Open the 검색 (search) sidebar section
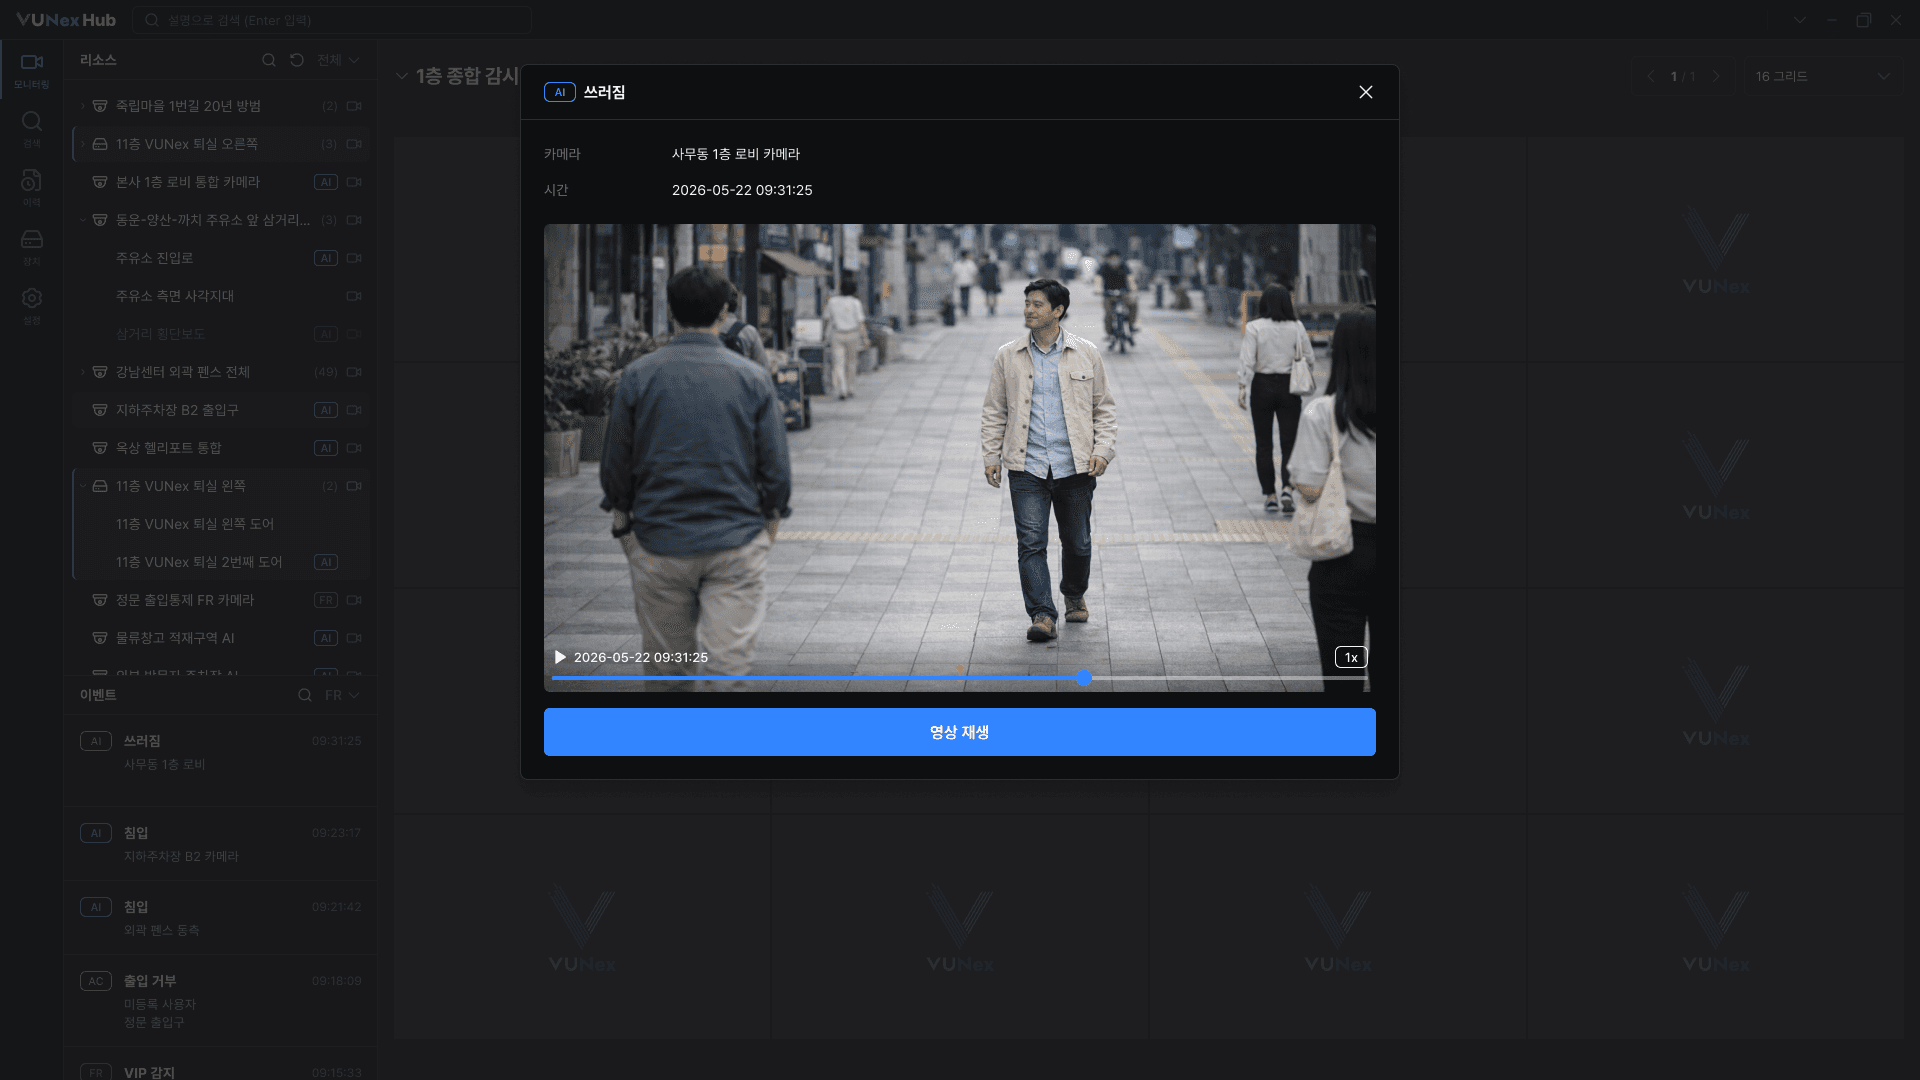 tap(32, 129)
